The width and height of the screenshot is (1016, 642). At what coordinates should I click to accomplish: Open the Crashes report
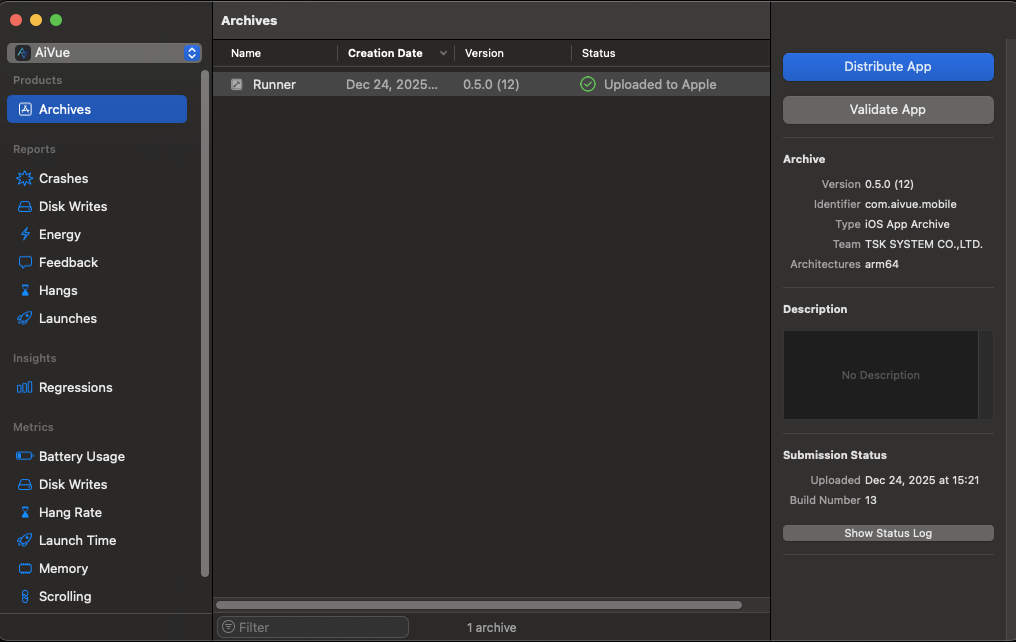tap(63, 178)
